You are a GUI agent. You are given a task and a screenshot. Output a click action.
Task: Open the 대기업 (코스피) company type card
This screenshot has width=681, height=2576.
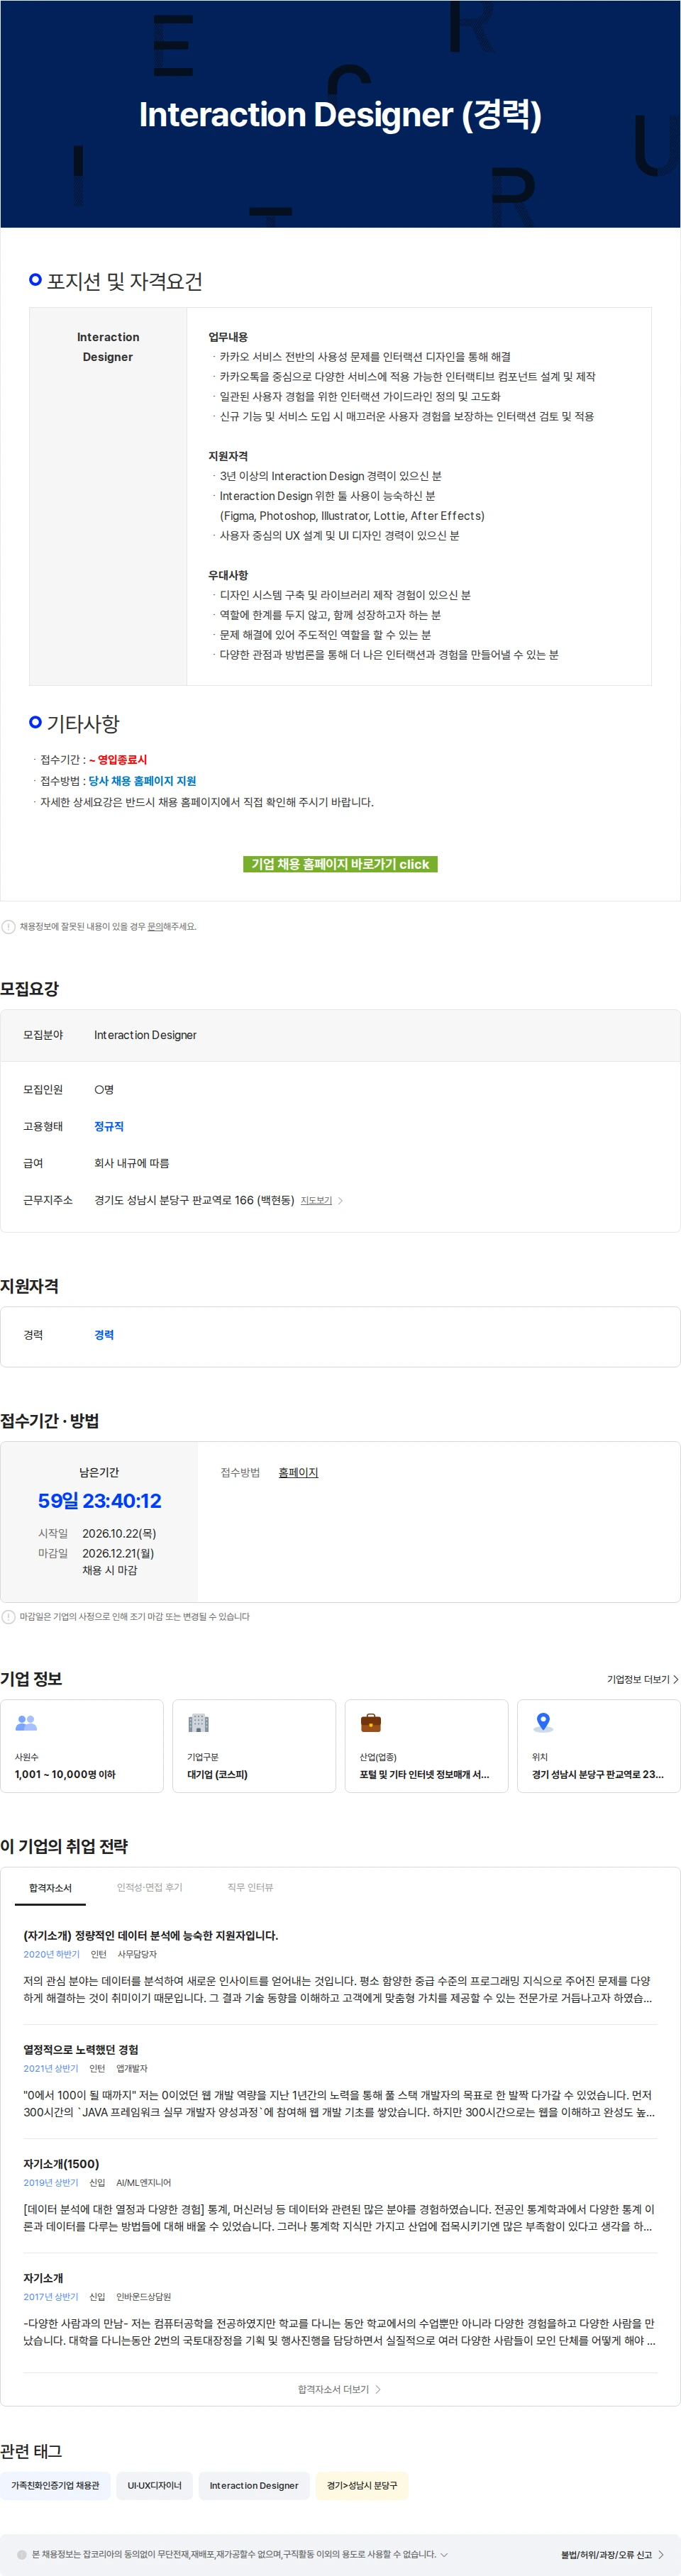coord(254,1746)
